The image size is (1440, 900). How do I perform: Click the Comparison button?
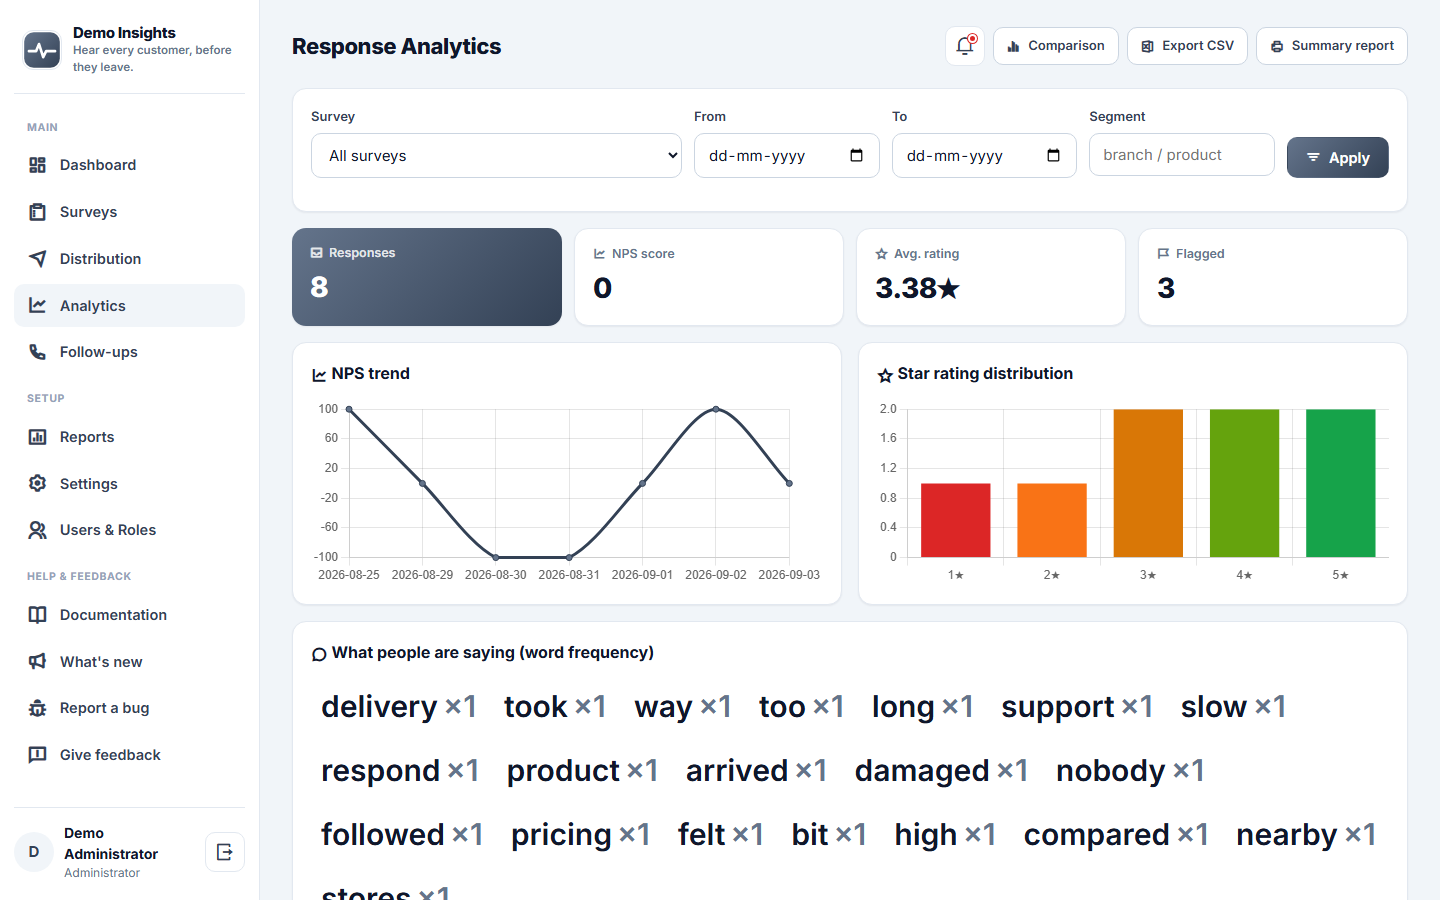[x=1055, y=46]
